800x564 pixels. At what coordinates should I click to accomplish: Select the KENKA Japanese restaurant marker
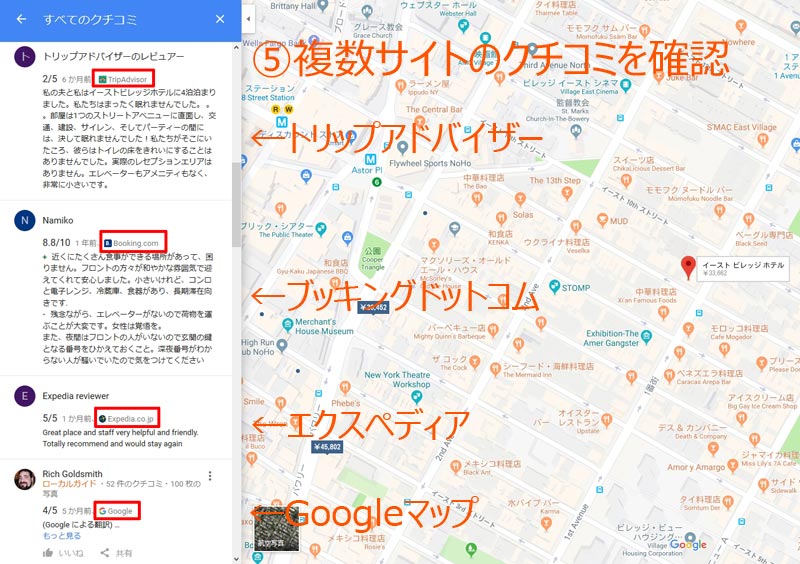point(502,218)
